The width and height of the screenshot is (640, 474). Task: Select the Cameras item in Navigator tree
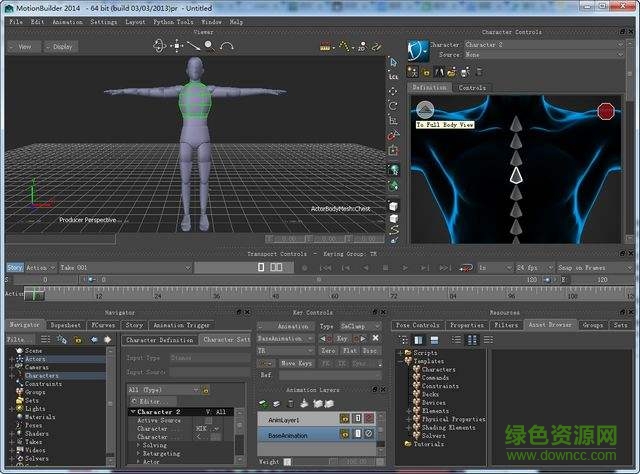coord(38,367)
